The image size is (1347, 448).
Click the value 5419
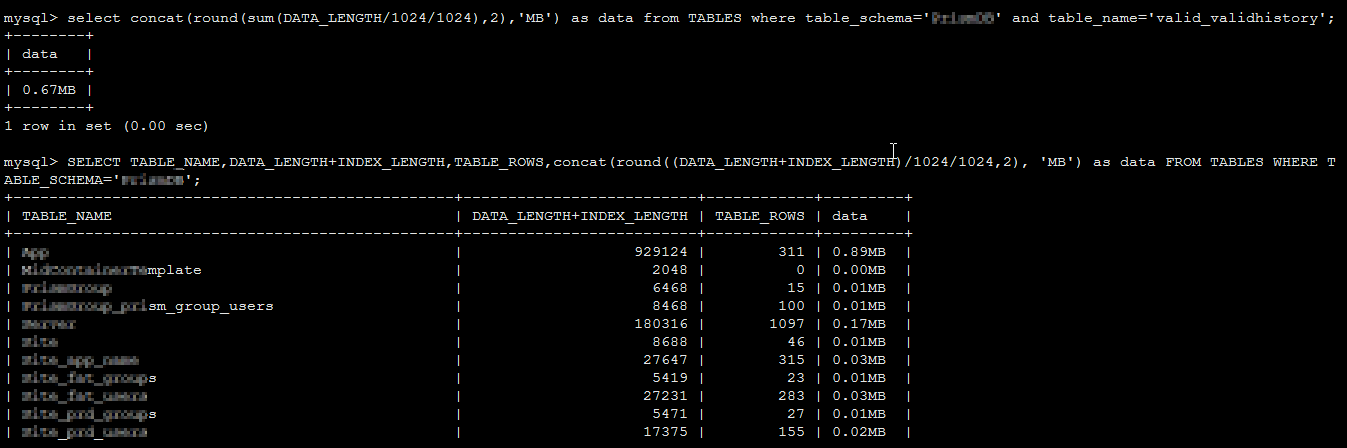tap(670, 378)
